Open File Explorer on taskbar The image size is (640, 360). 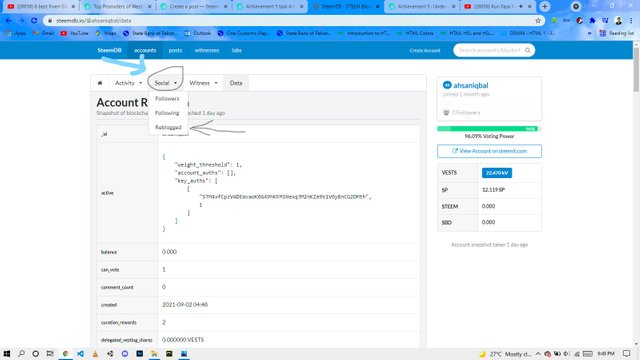(154, 353)
